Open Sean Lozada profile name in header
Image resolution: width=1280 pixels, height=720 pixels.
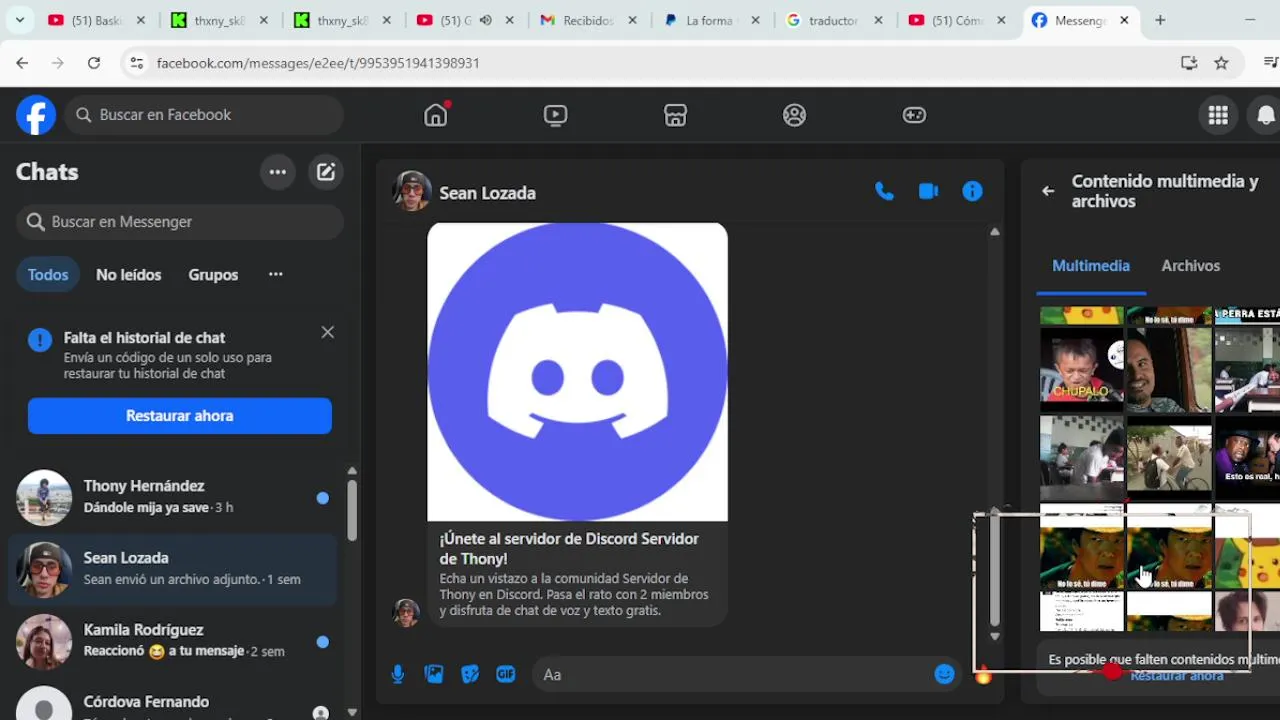click(487, 193)
